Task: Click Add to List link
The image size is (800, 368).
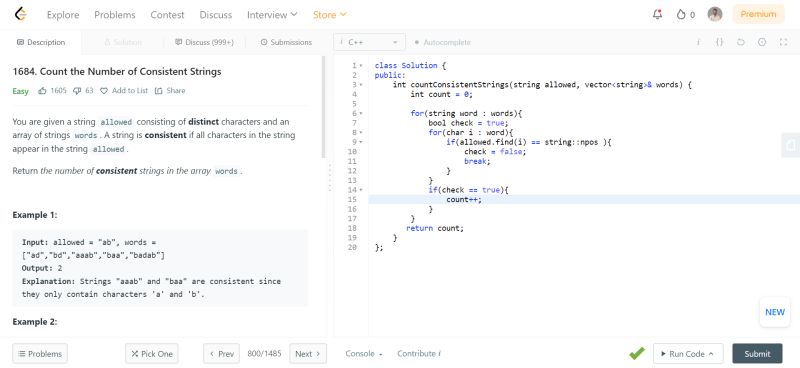Action: coord(130,91)
